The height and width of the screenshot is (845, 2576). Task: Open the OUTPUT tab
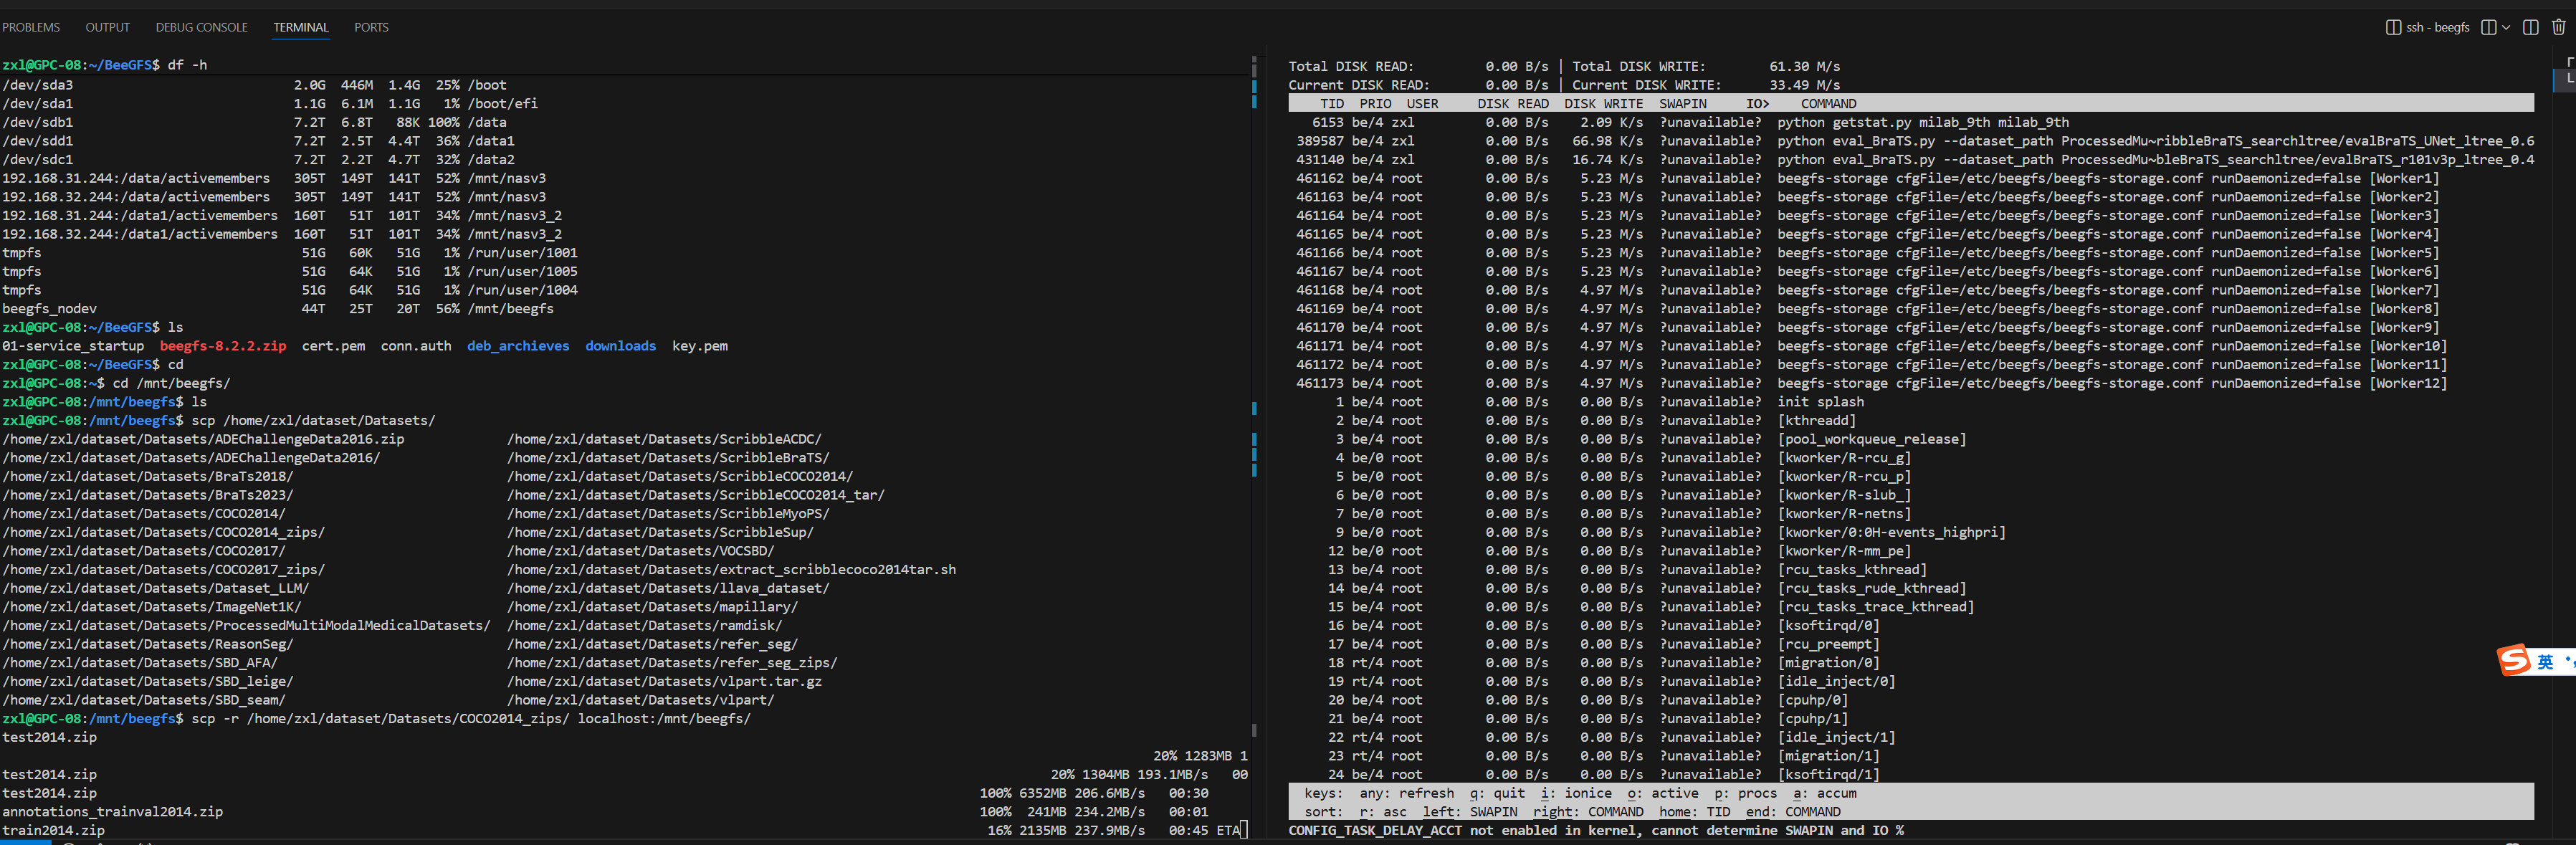point(107,27)
